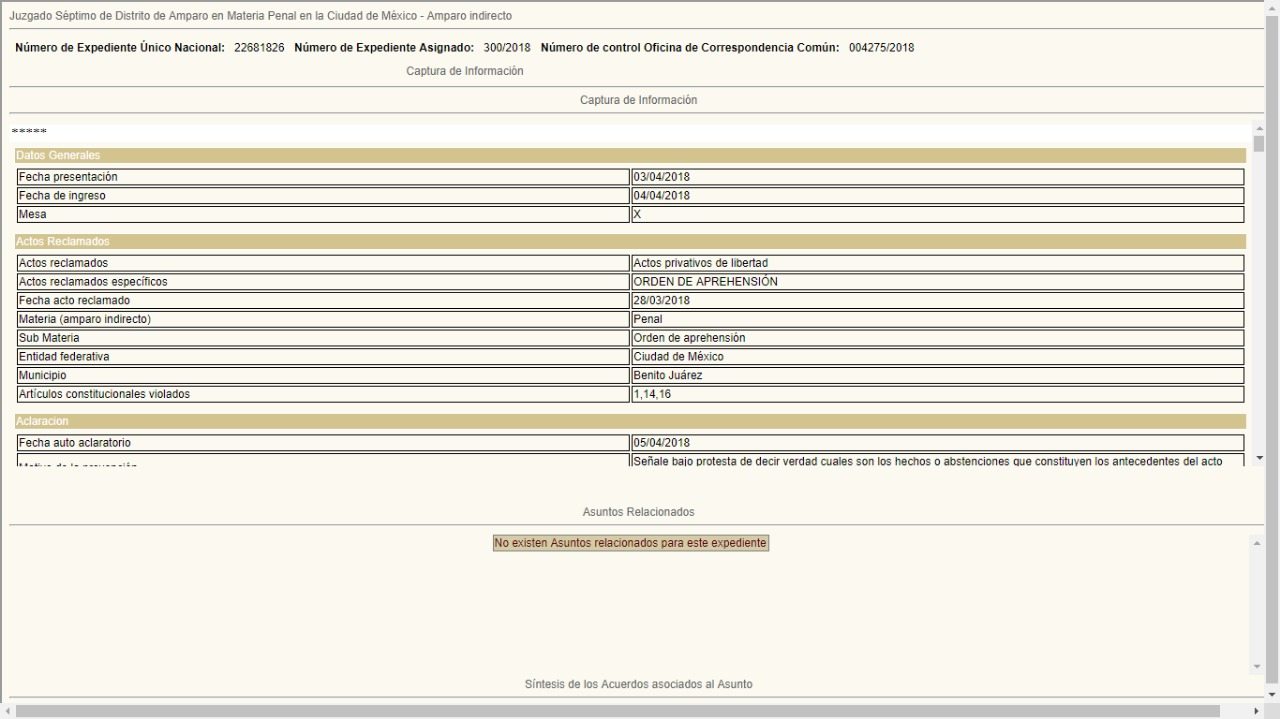1280x719 pixels.
Task: Click the ORDEN DE APREHENSIÓN value field
Action: click(937, 282)
